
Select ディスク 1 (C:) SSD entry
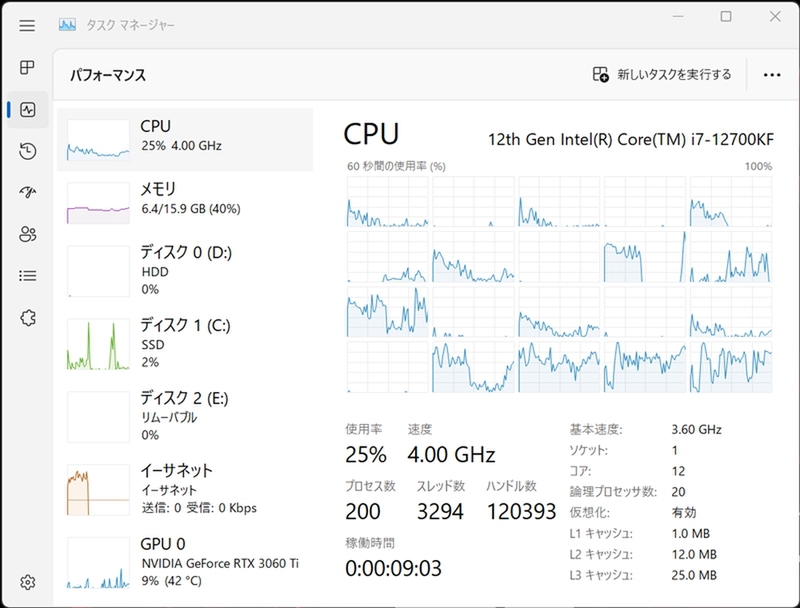185,343
